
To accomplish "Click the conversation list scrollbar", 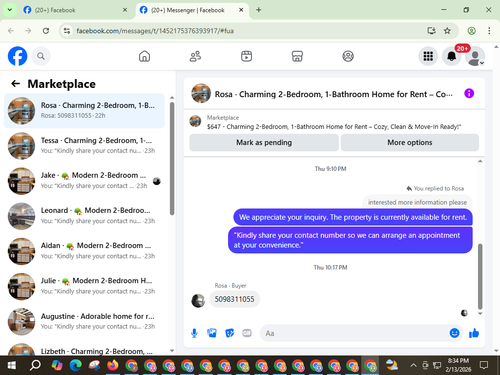I will (172, 158).
